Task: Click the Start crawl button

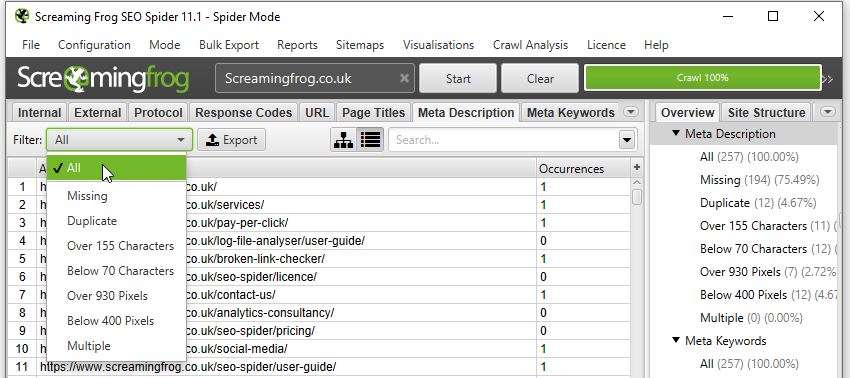Action: tap(458, 79)
